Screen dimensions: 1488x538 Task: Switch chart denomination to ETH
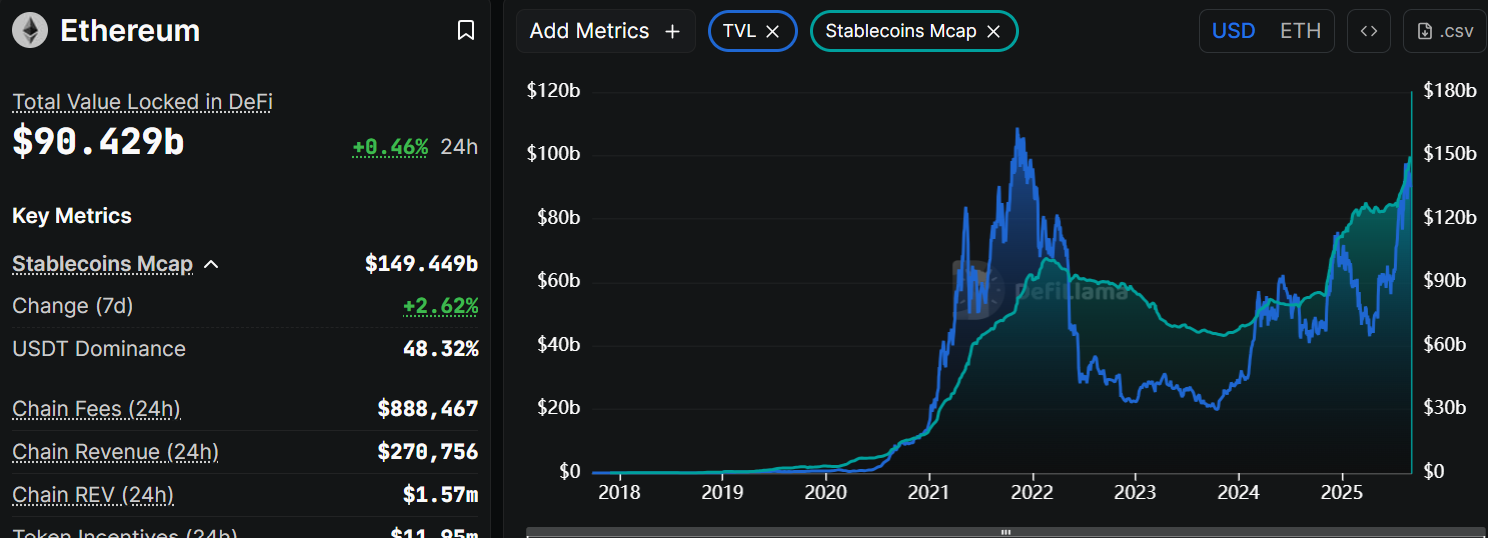1300,31
